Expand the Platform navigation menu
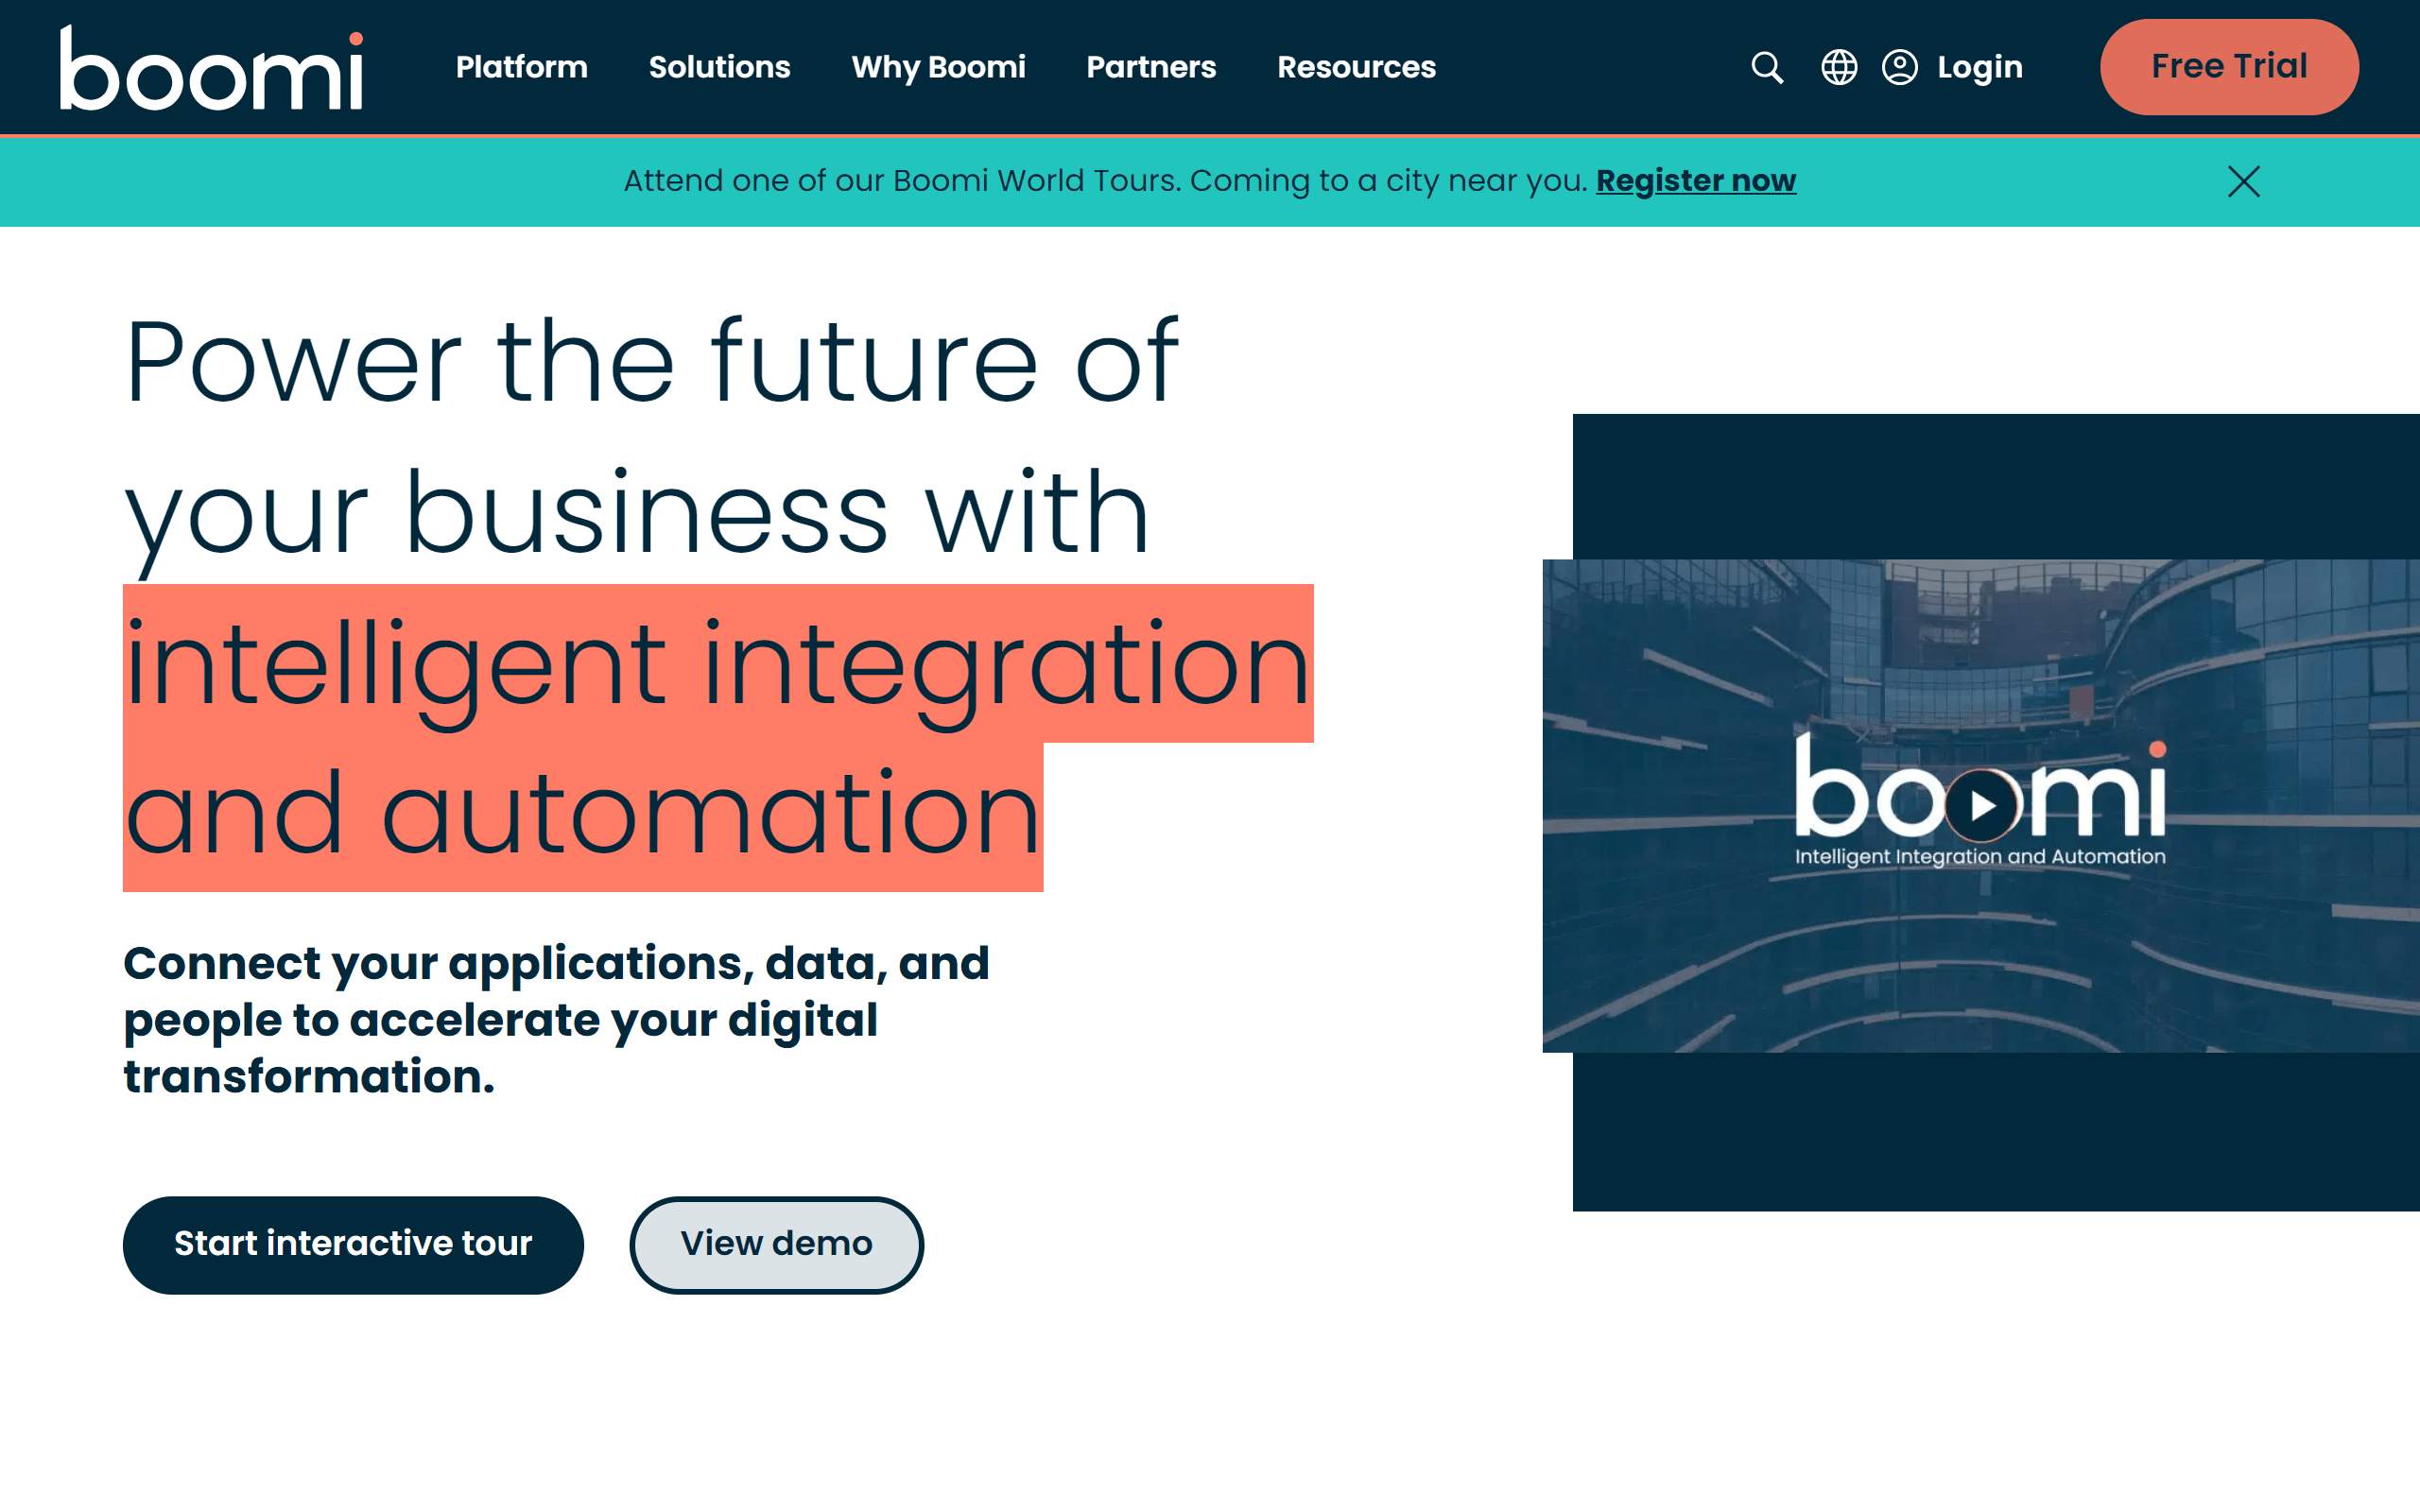Screen dimensions: 2420x1512 coord(521,66)
